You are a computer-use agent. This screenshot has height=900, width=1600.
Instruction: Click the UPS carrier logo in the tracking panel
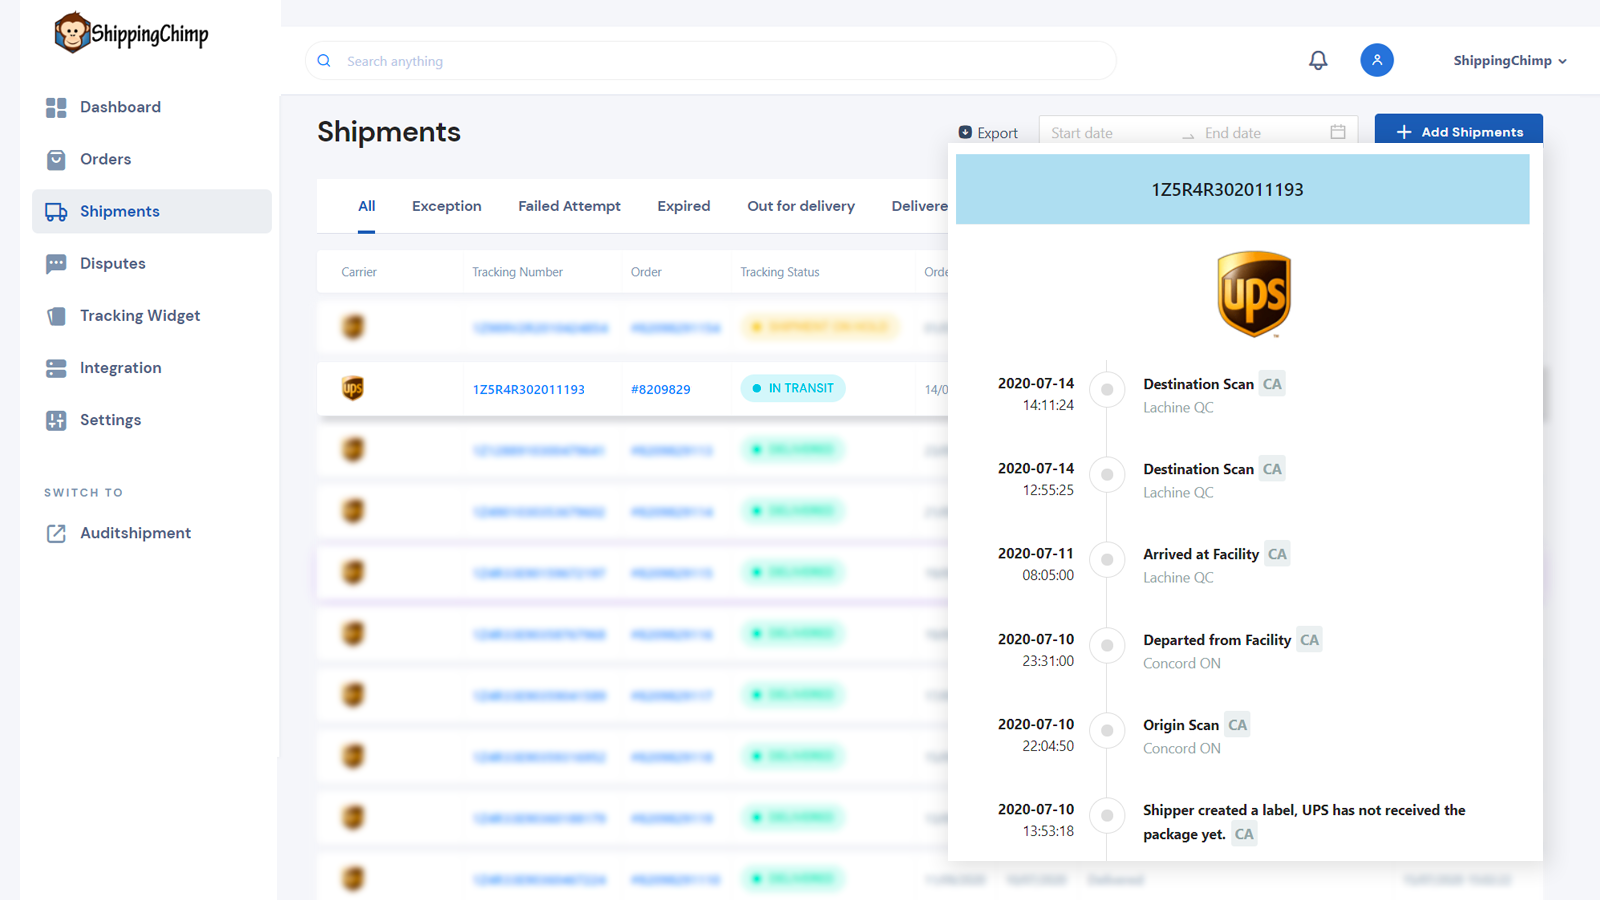click(1254, 294)
